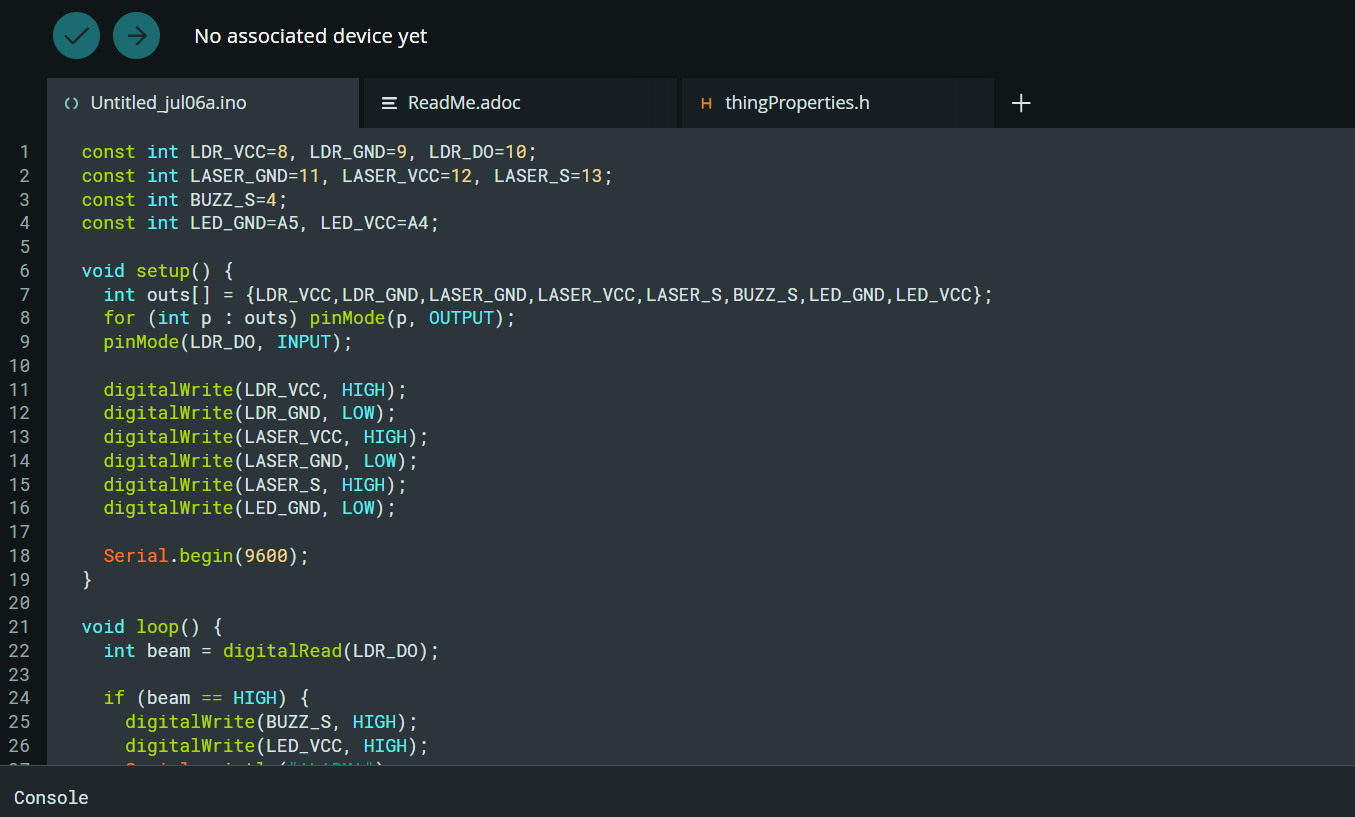Click line number 10 in the gutter

[19, 366]
